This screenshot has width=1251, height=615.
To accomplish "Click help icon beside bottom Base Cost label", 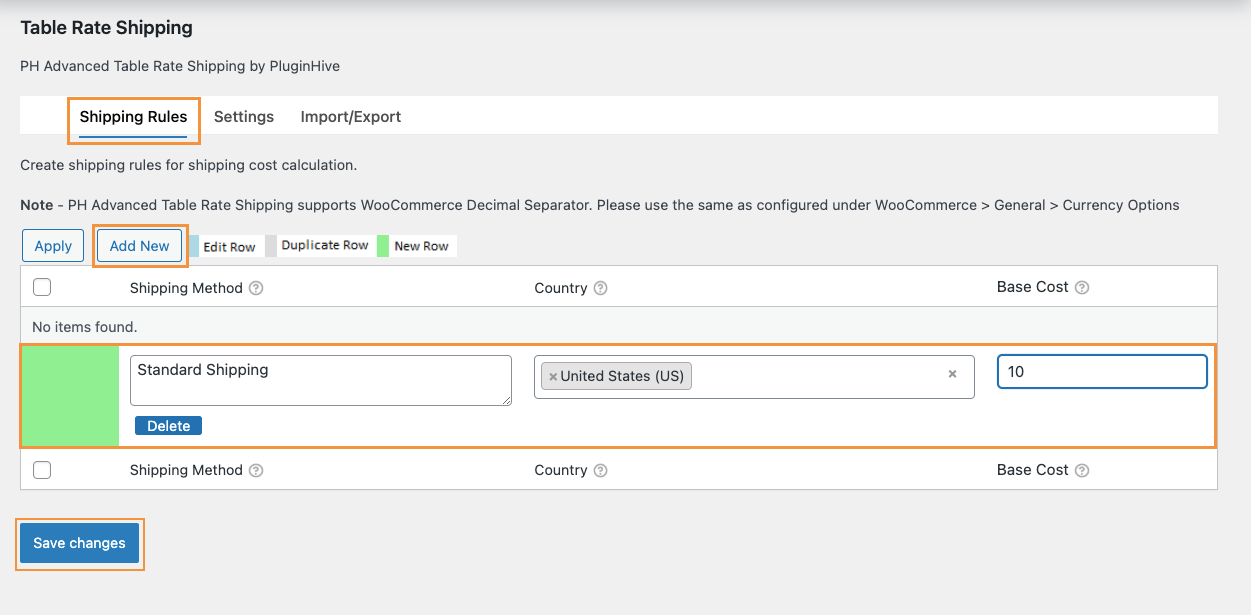I will tap(1082, 470).
